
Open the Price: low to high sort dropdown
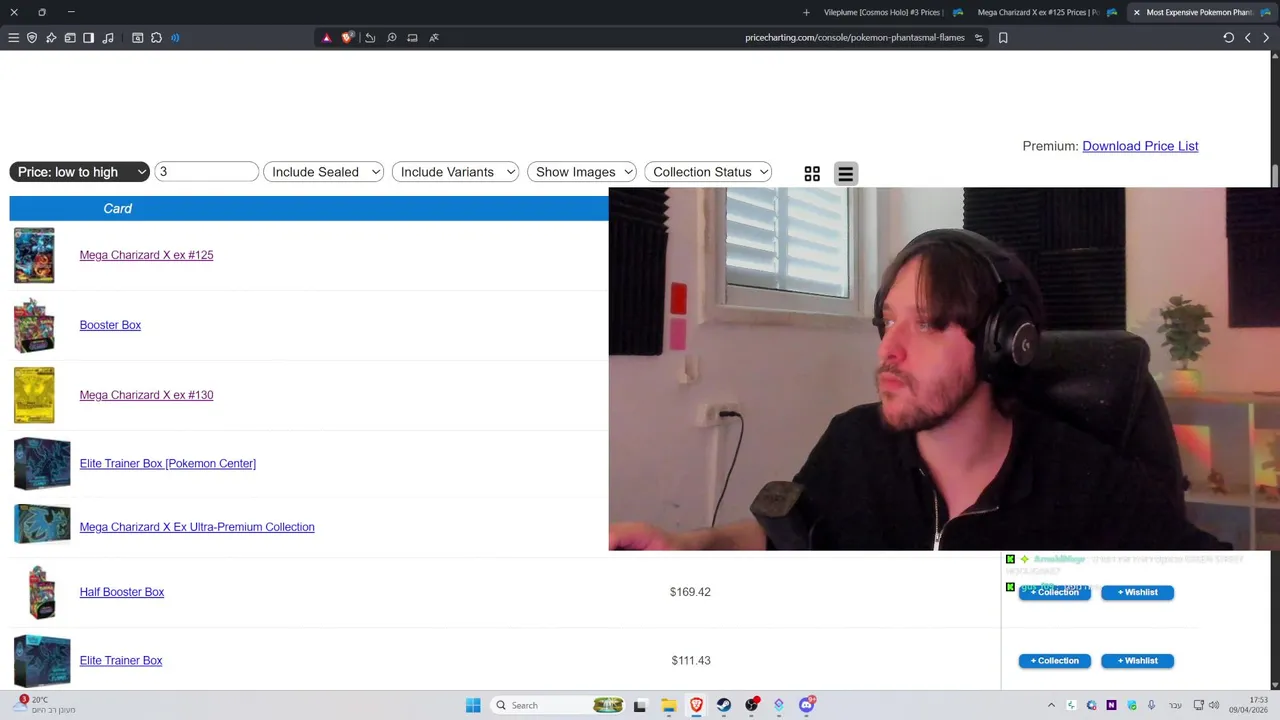(80, 172)
